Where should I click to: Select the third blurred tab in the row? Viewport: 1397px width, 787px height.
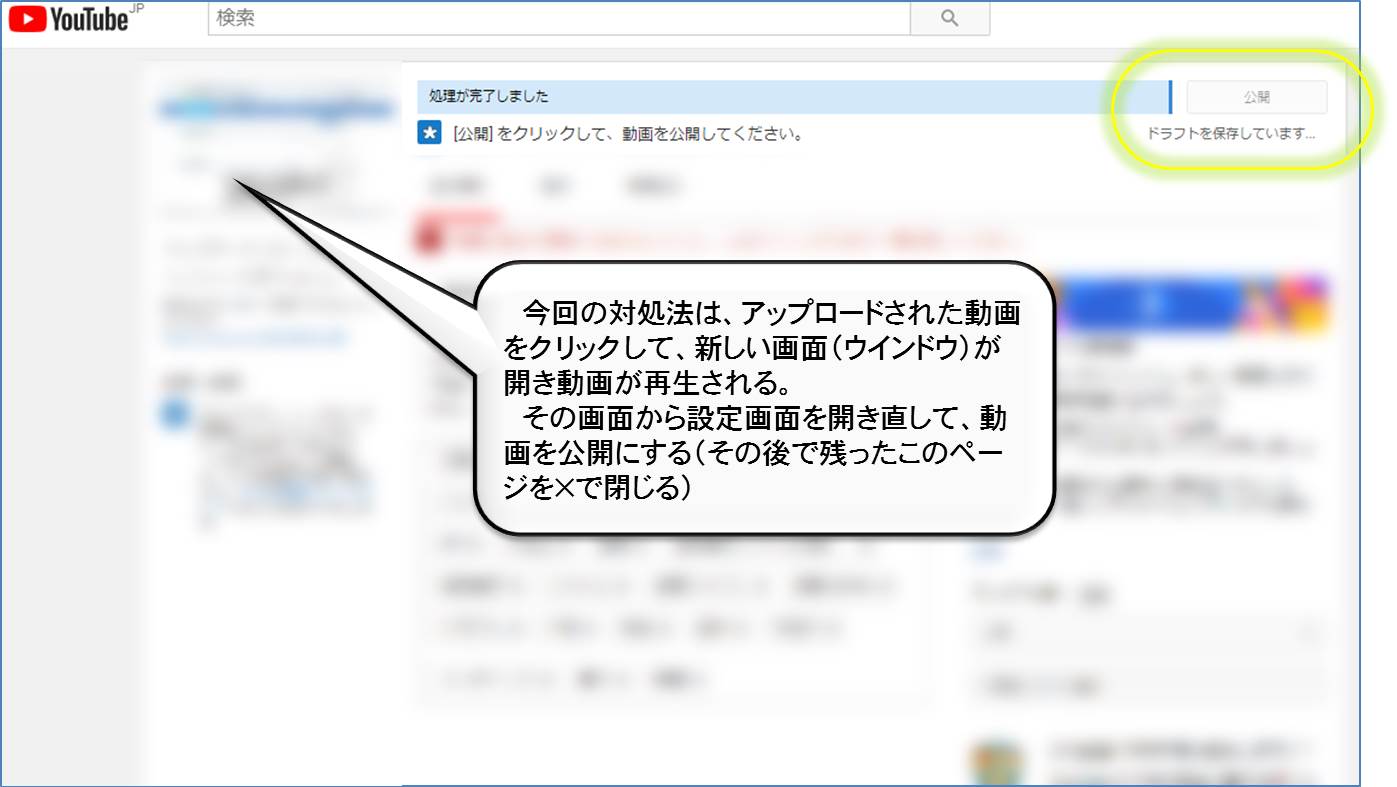(x=653, y=186)
